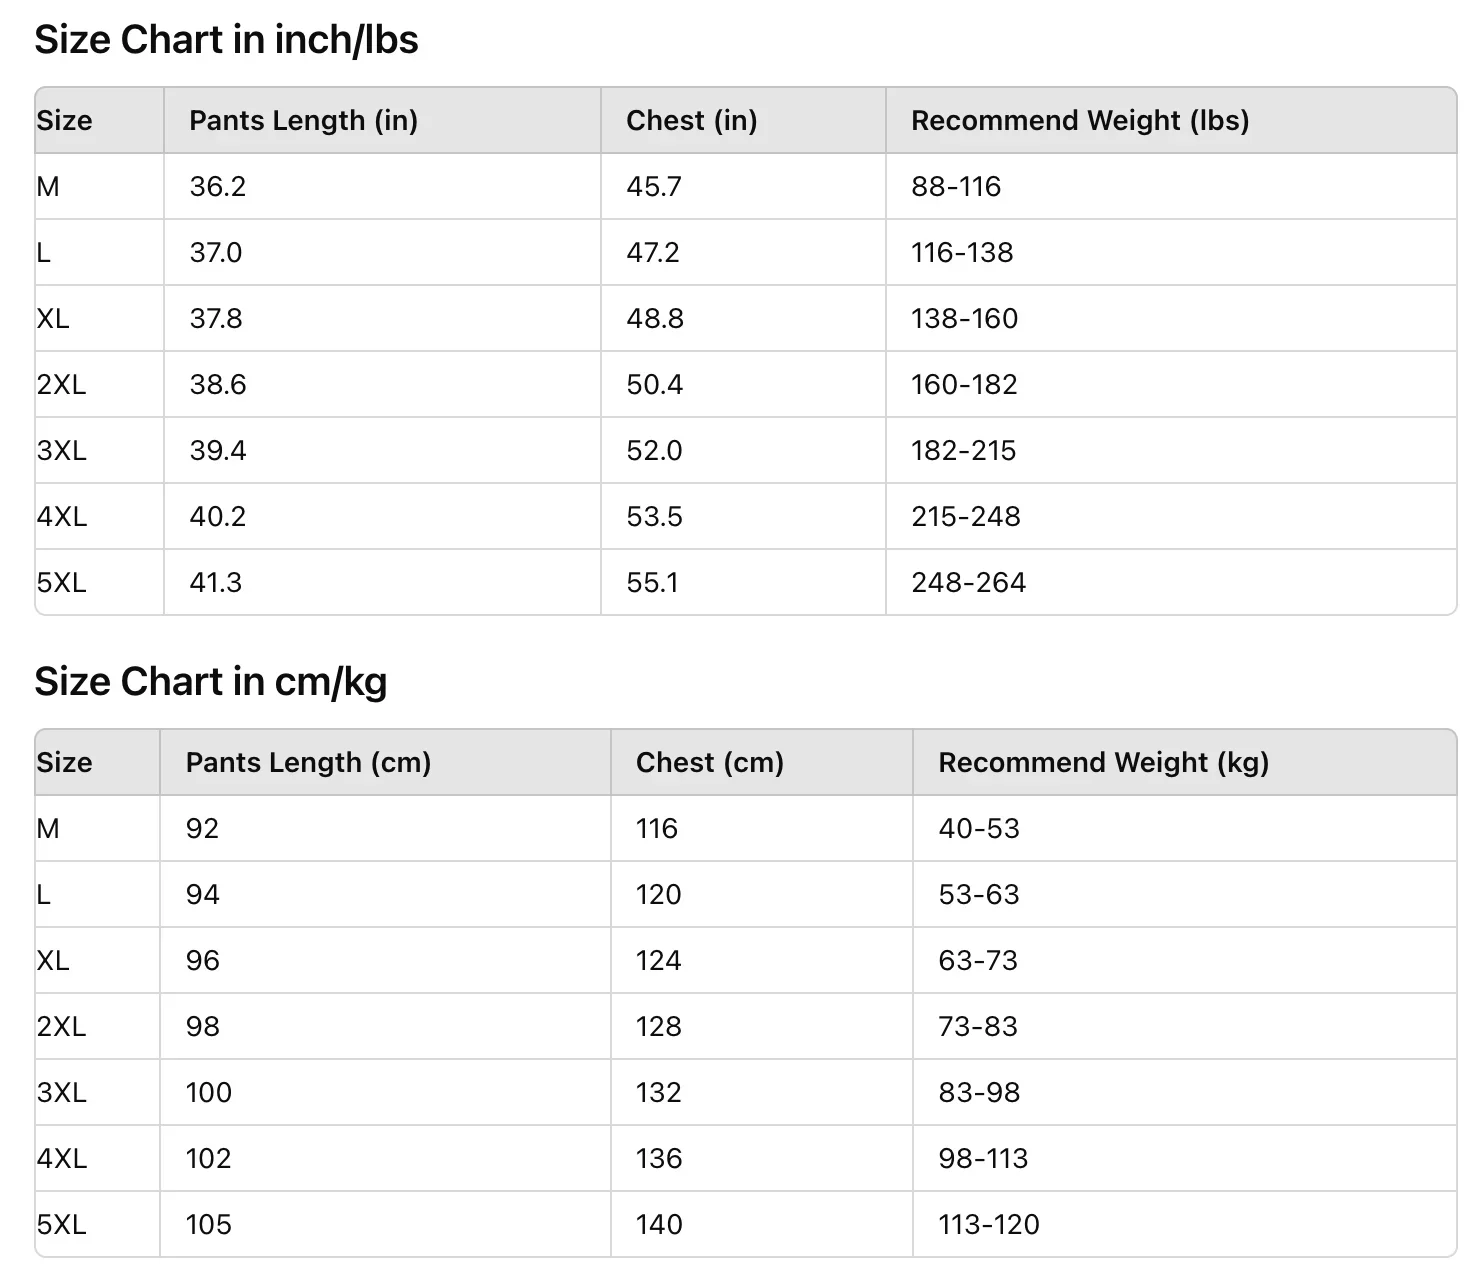The image size is (1482, 1270).
Task: Click the 88-116 weight range cell
Action: [955, 187]
